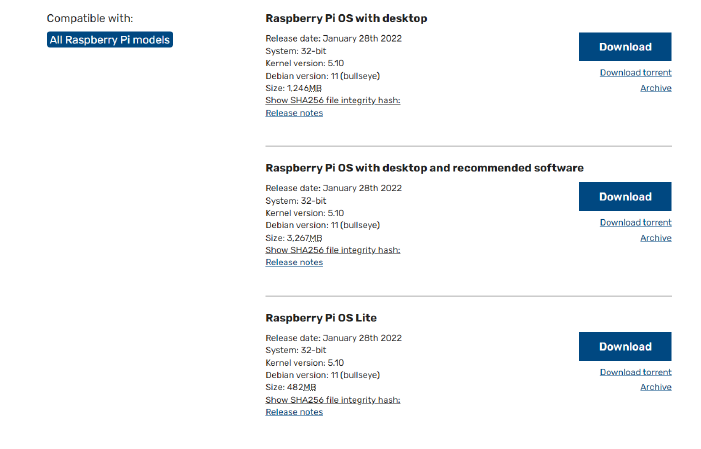Open Download torrent link for OS with desktop

point(635,73)
